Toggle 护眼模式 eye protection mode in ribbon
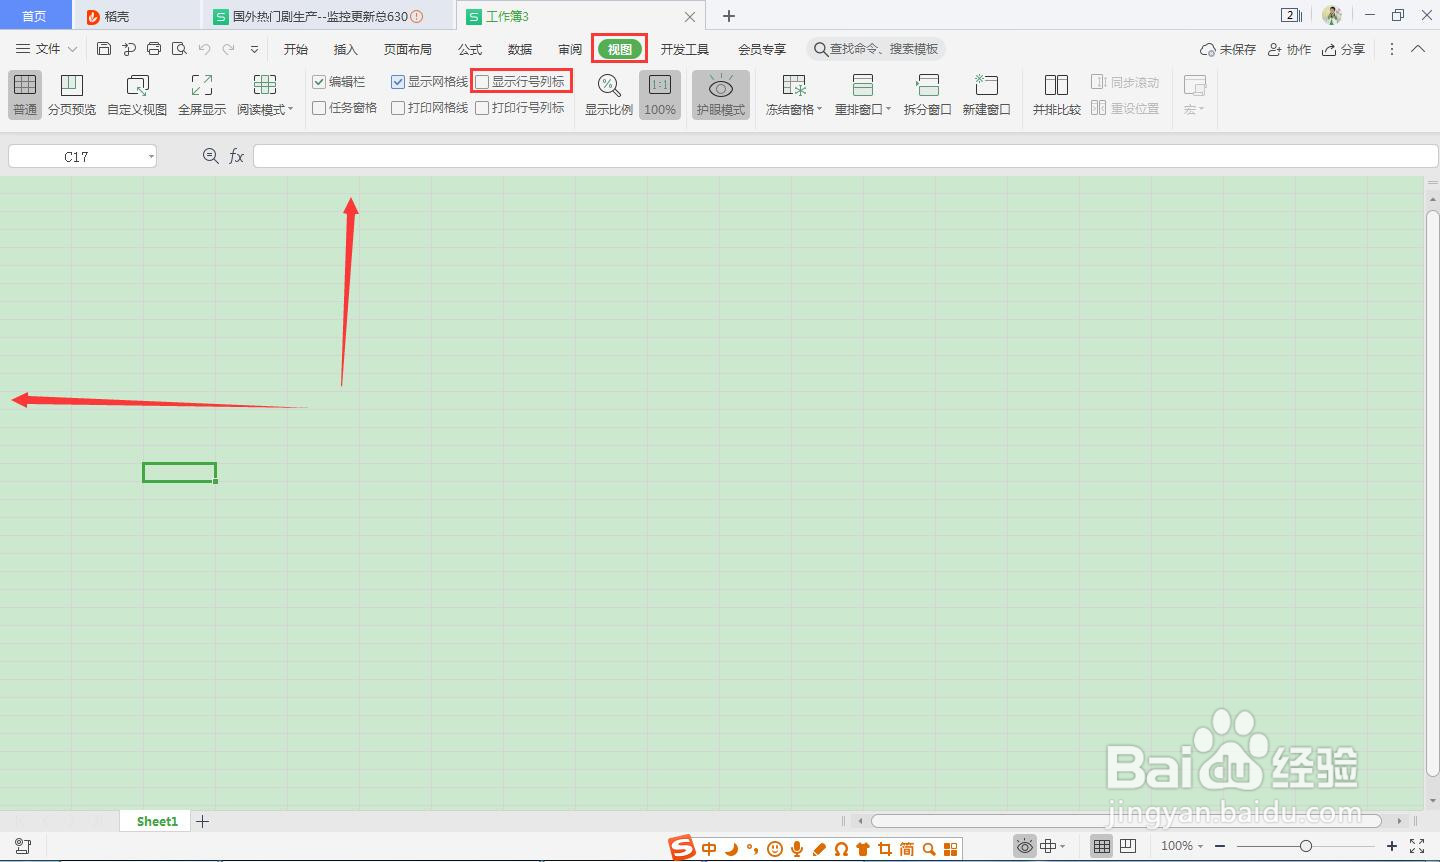The width and height of the screenshot is (1440, 862). click(721, 95)
